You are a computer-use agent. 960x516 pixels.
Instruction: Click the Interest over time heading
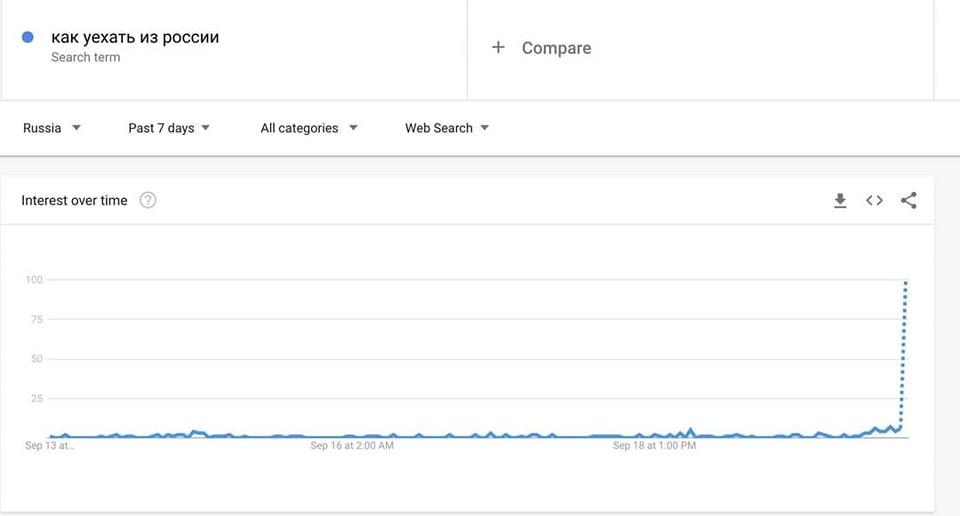pyautogui.click(x=74, y=200)
